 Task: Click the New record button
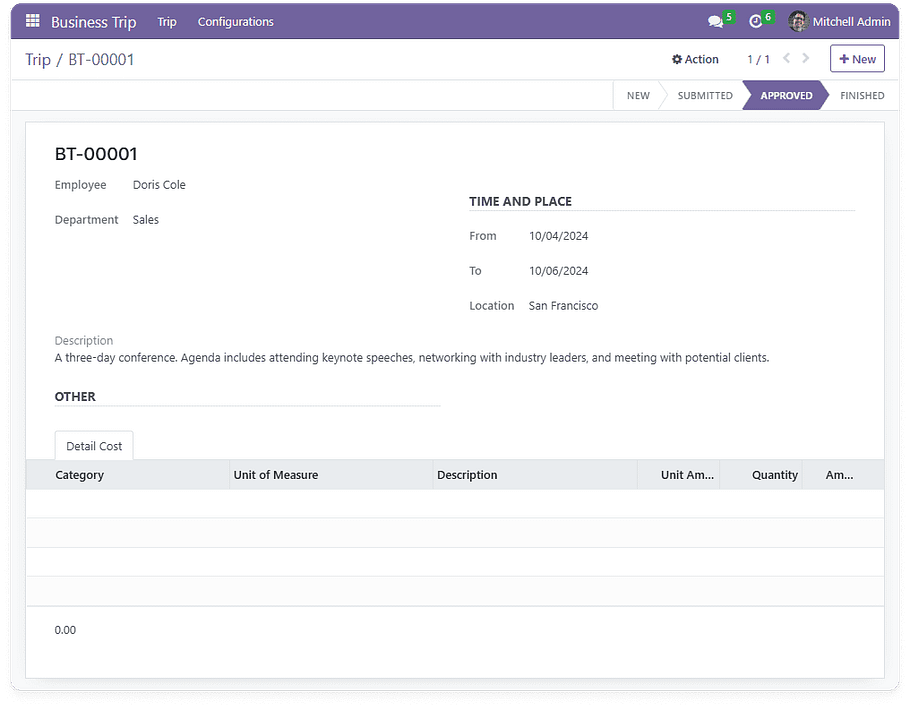857,59
